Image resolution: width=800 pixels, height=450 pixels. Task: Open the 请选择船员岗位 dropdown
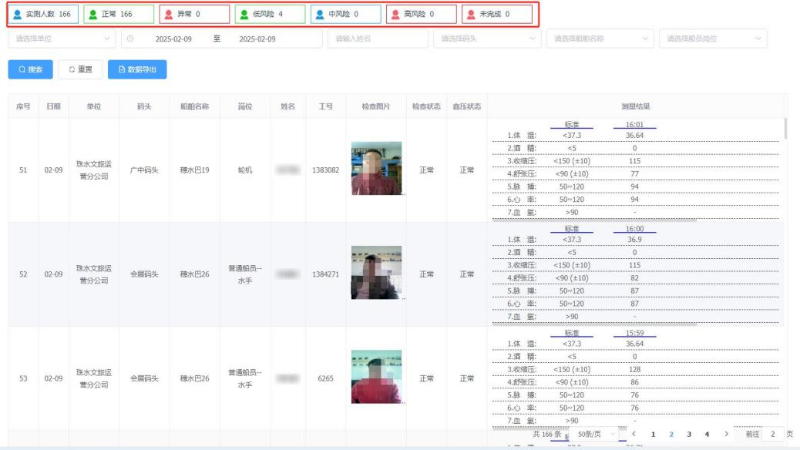tap(711, 39)
